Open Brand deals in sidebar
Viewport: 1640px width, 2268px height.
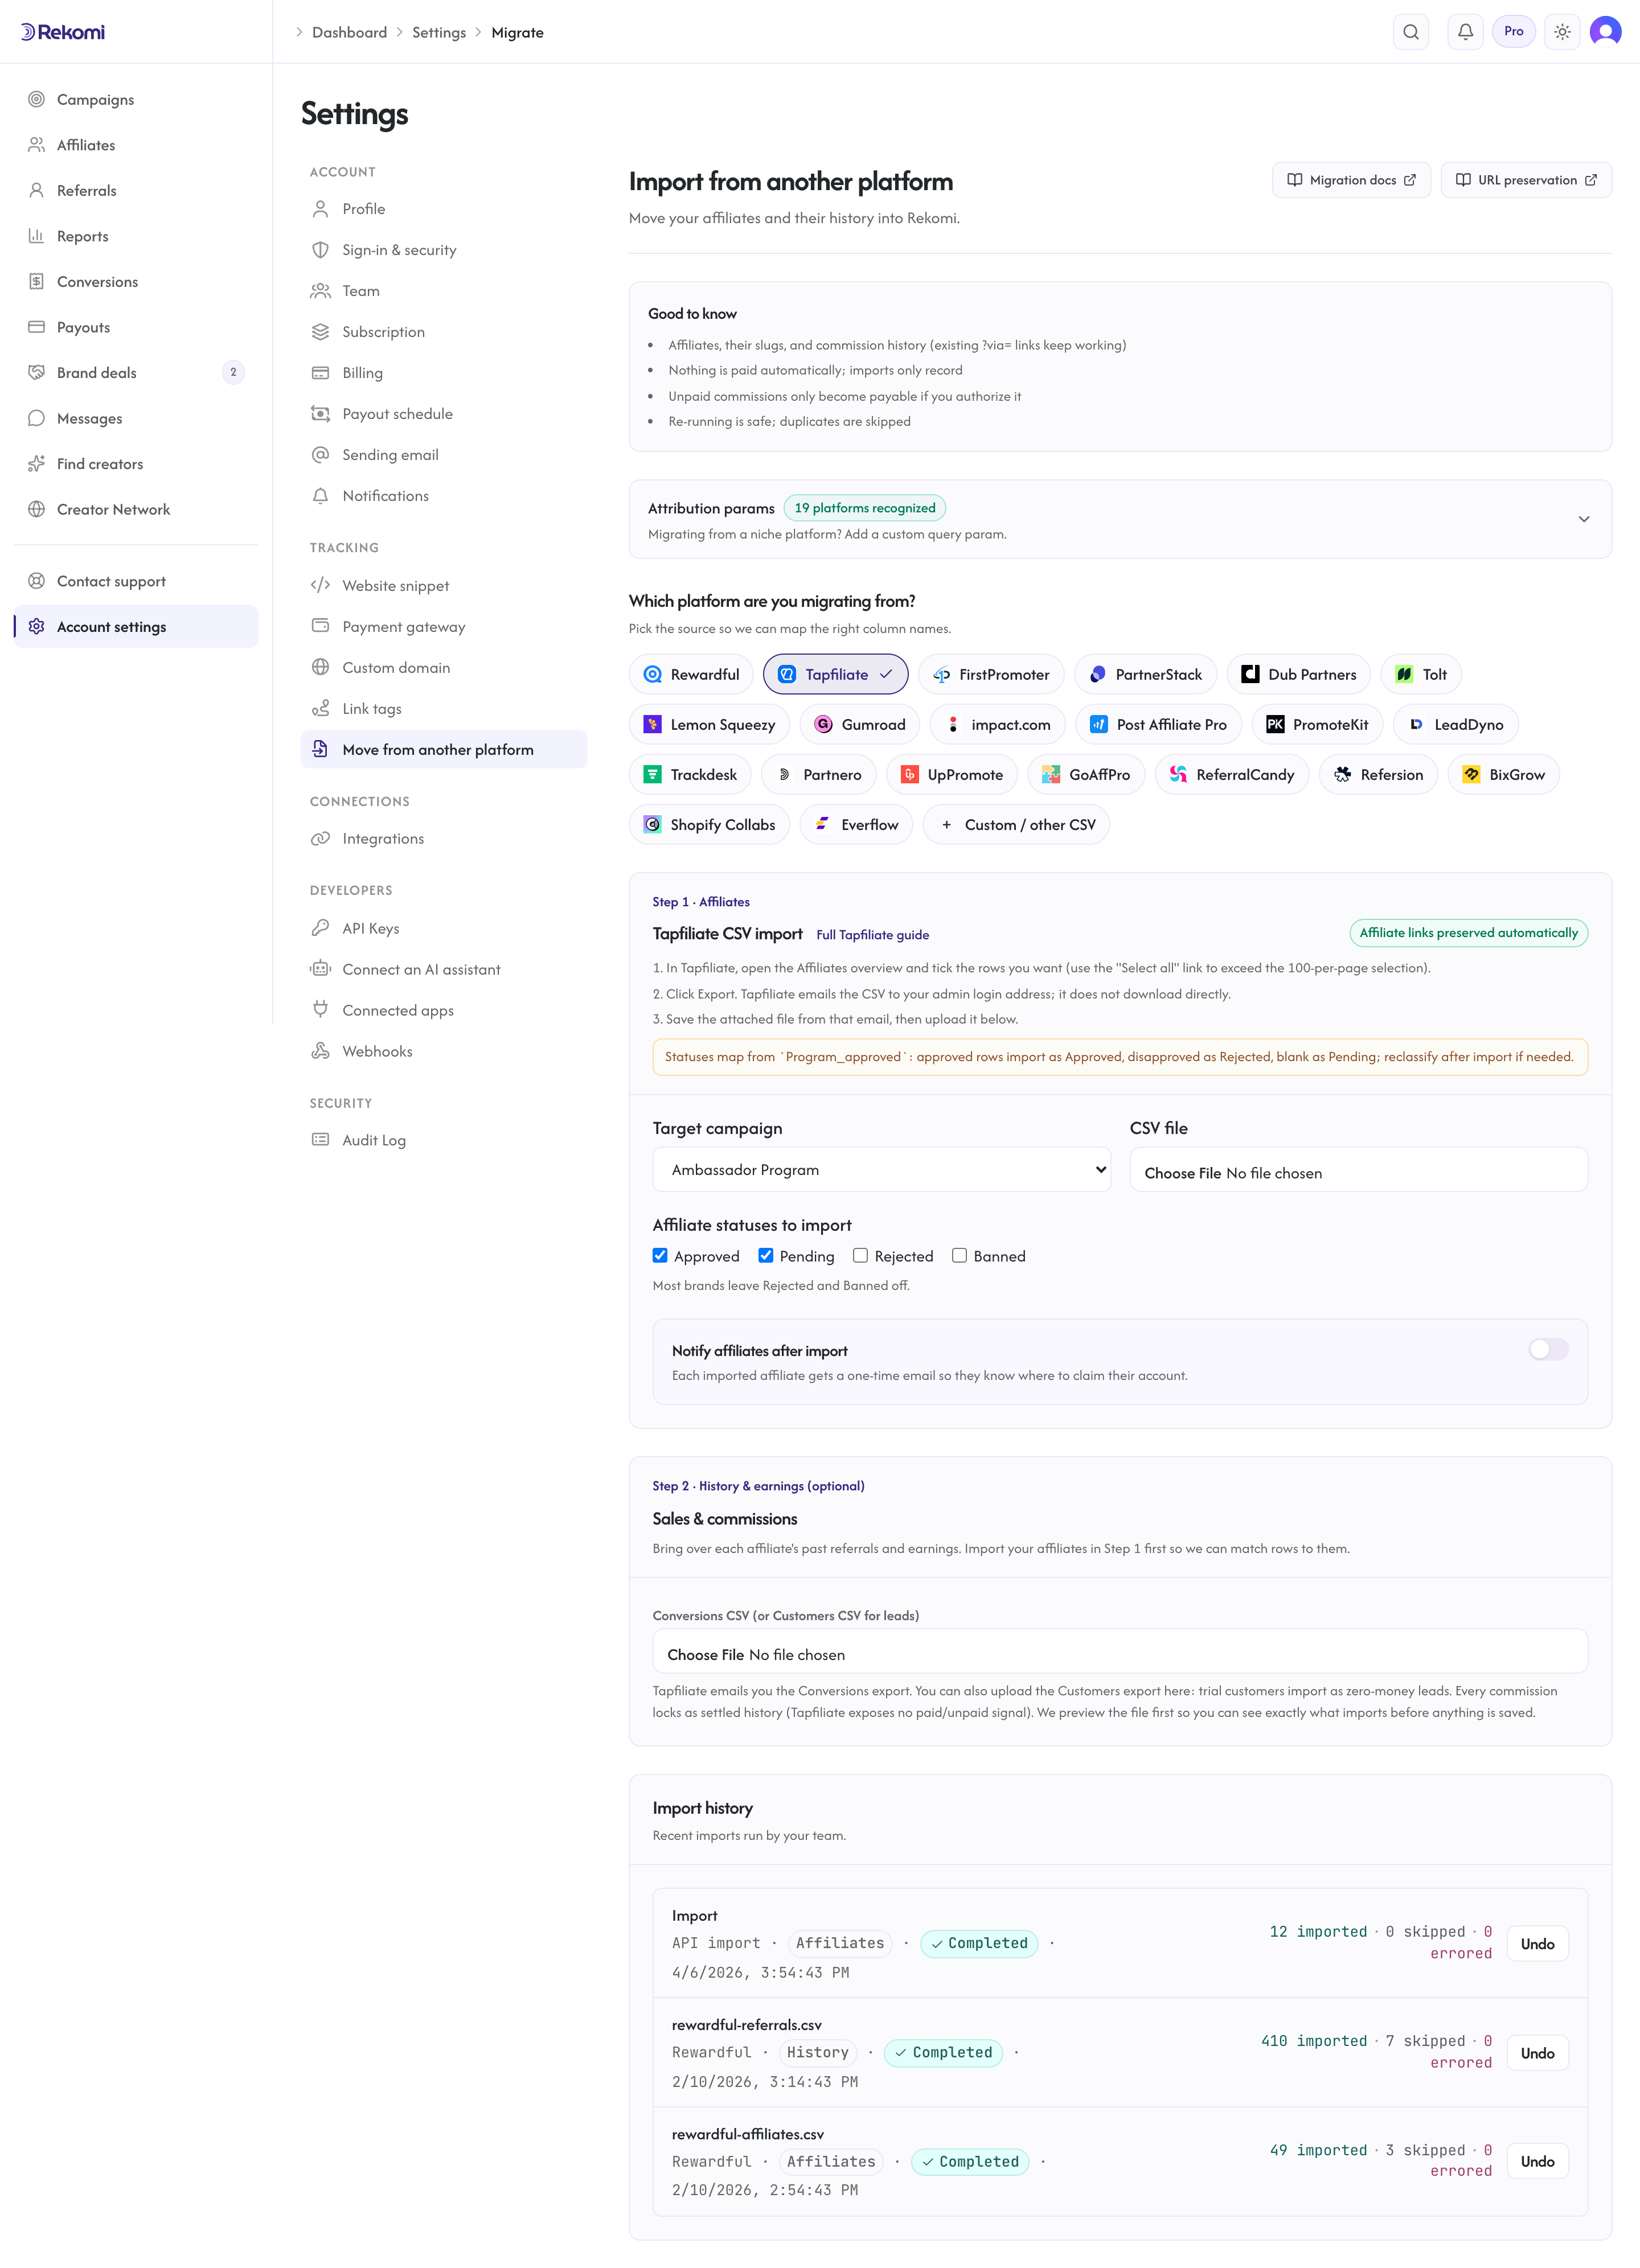[x=136, y=372]
